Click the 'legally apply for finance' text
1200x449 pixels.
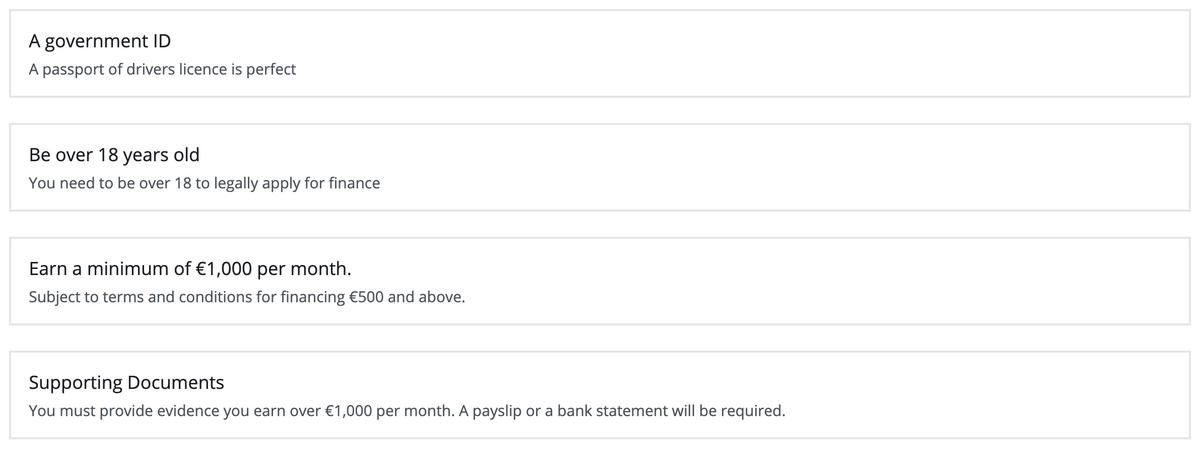(297, 185)
